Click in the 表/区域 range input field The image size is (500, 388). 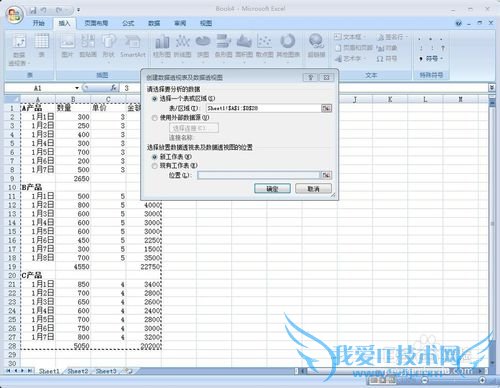click(x=263, y=108)
